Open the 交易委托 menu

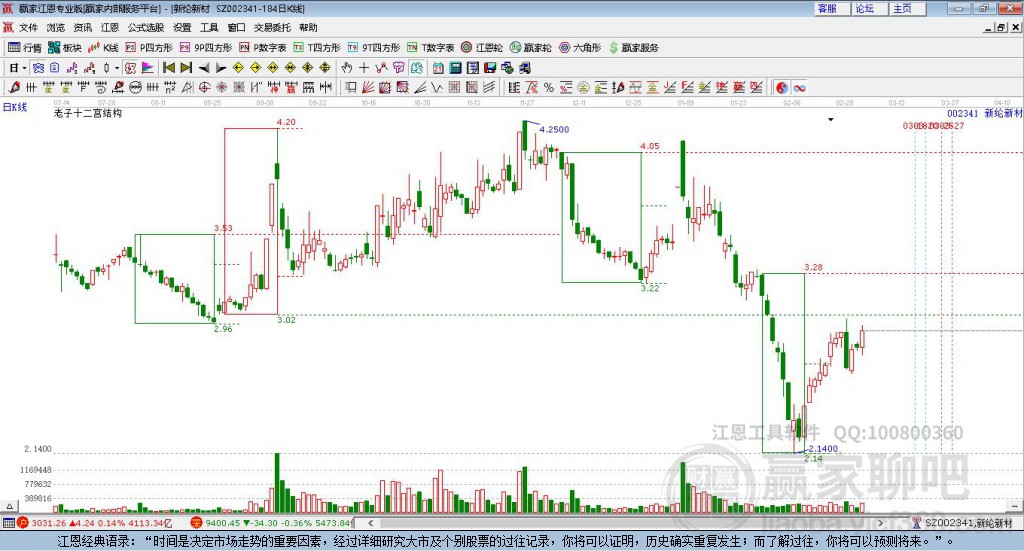pyautogui.click(x=272, y=27)
